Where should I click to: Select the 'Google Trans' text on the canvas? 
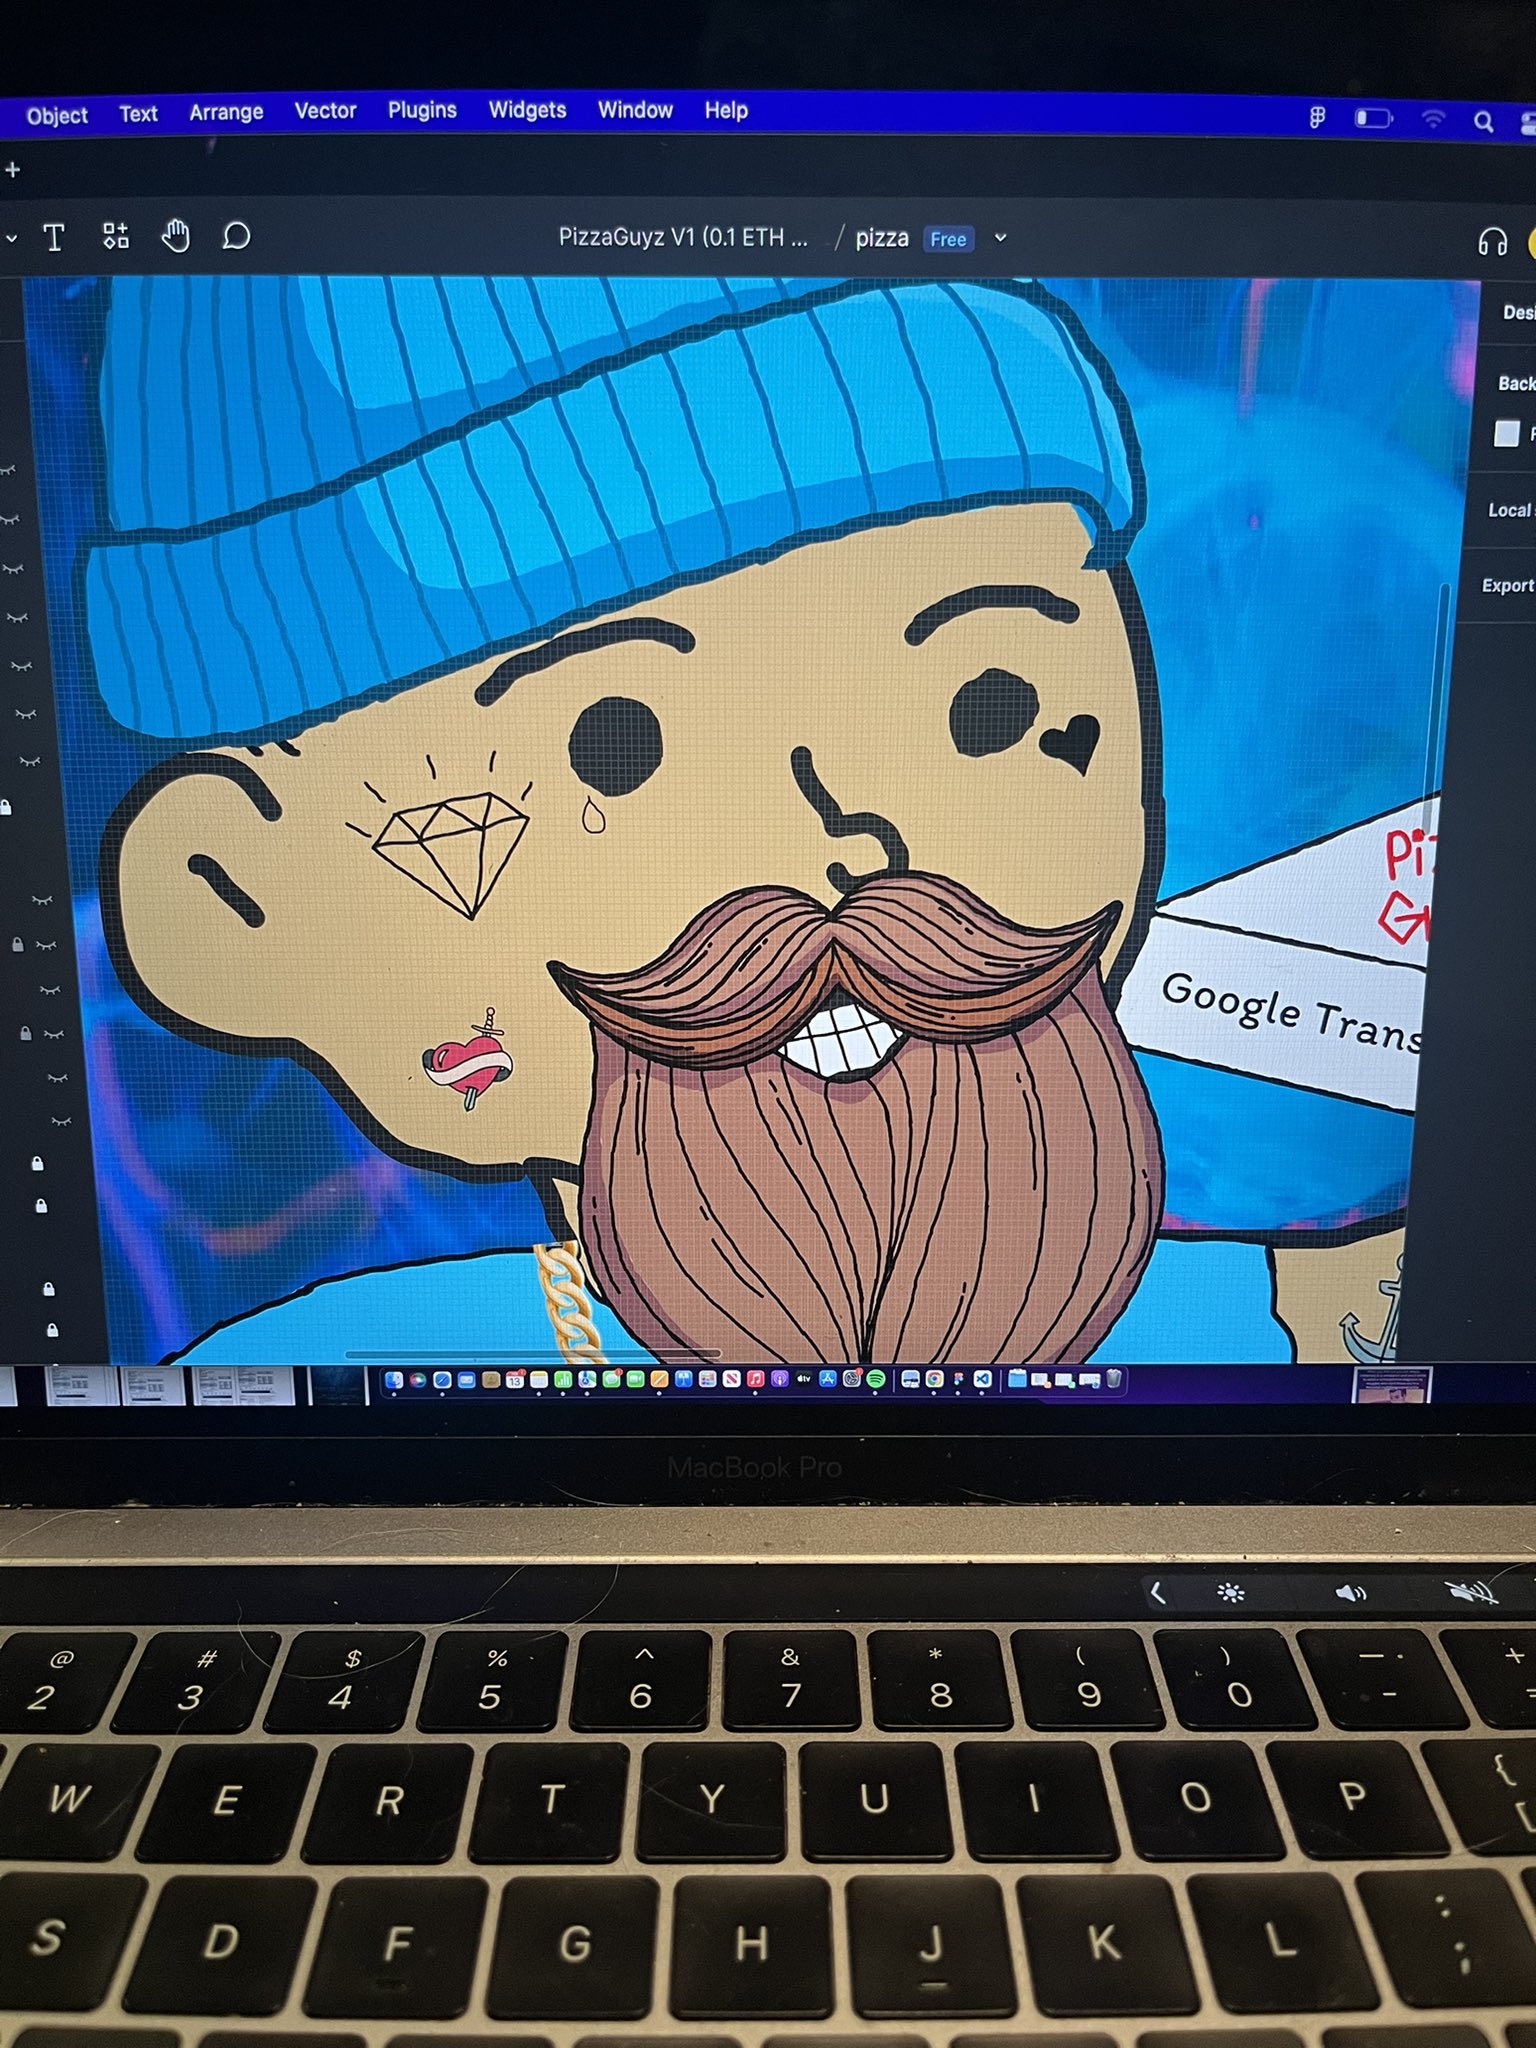pyautogui.click(x=1292, y=1012)
